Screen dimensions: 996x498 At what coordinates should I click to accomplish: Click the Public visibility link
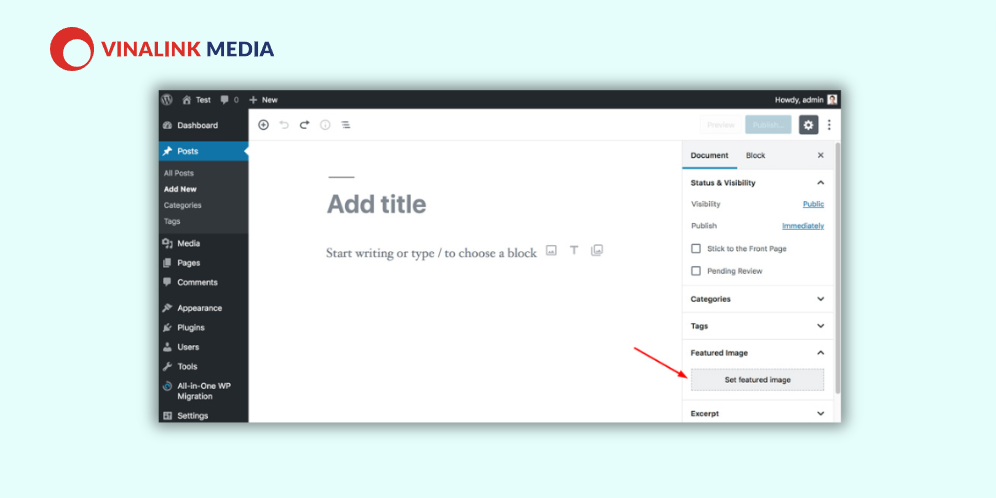click(x=813, y=204)
